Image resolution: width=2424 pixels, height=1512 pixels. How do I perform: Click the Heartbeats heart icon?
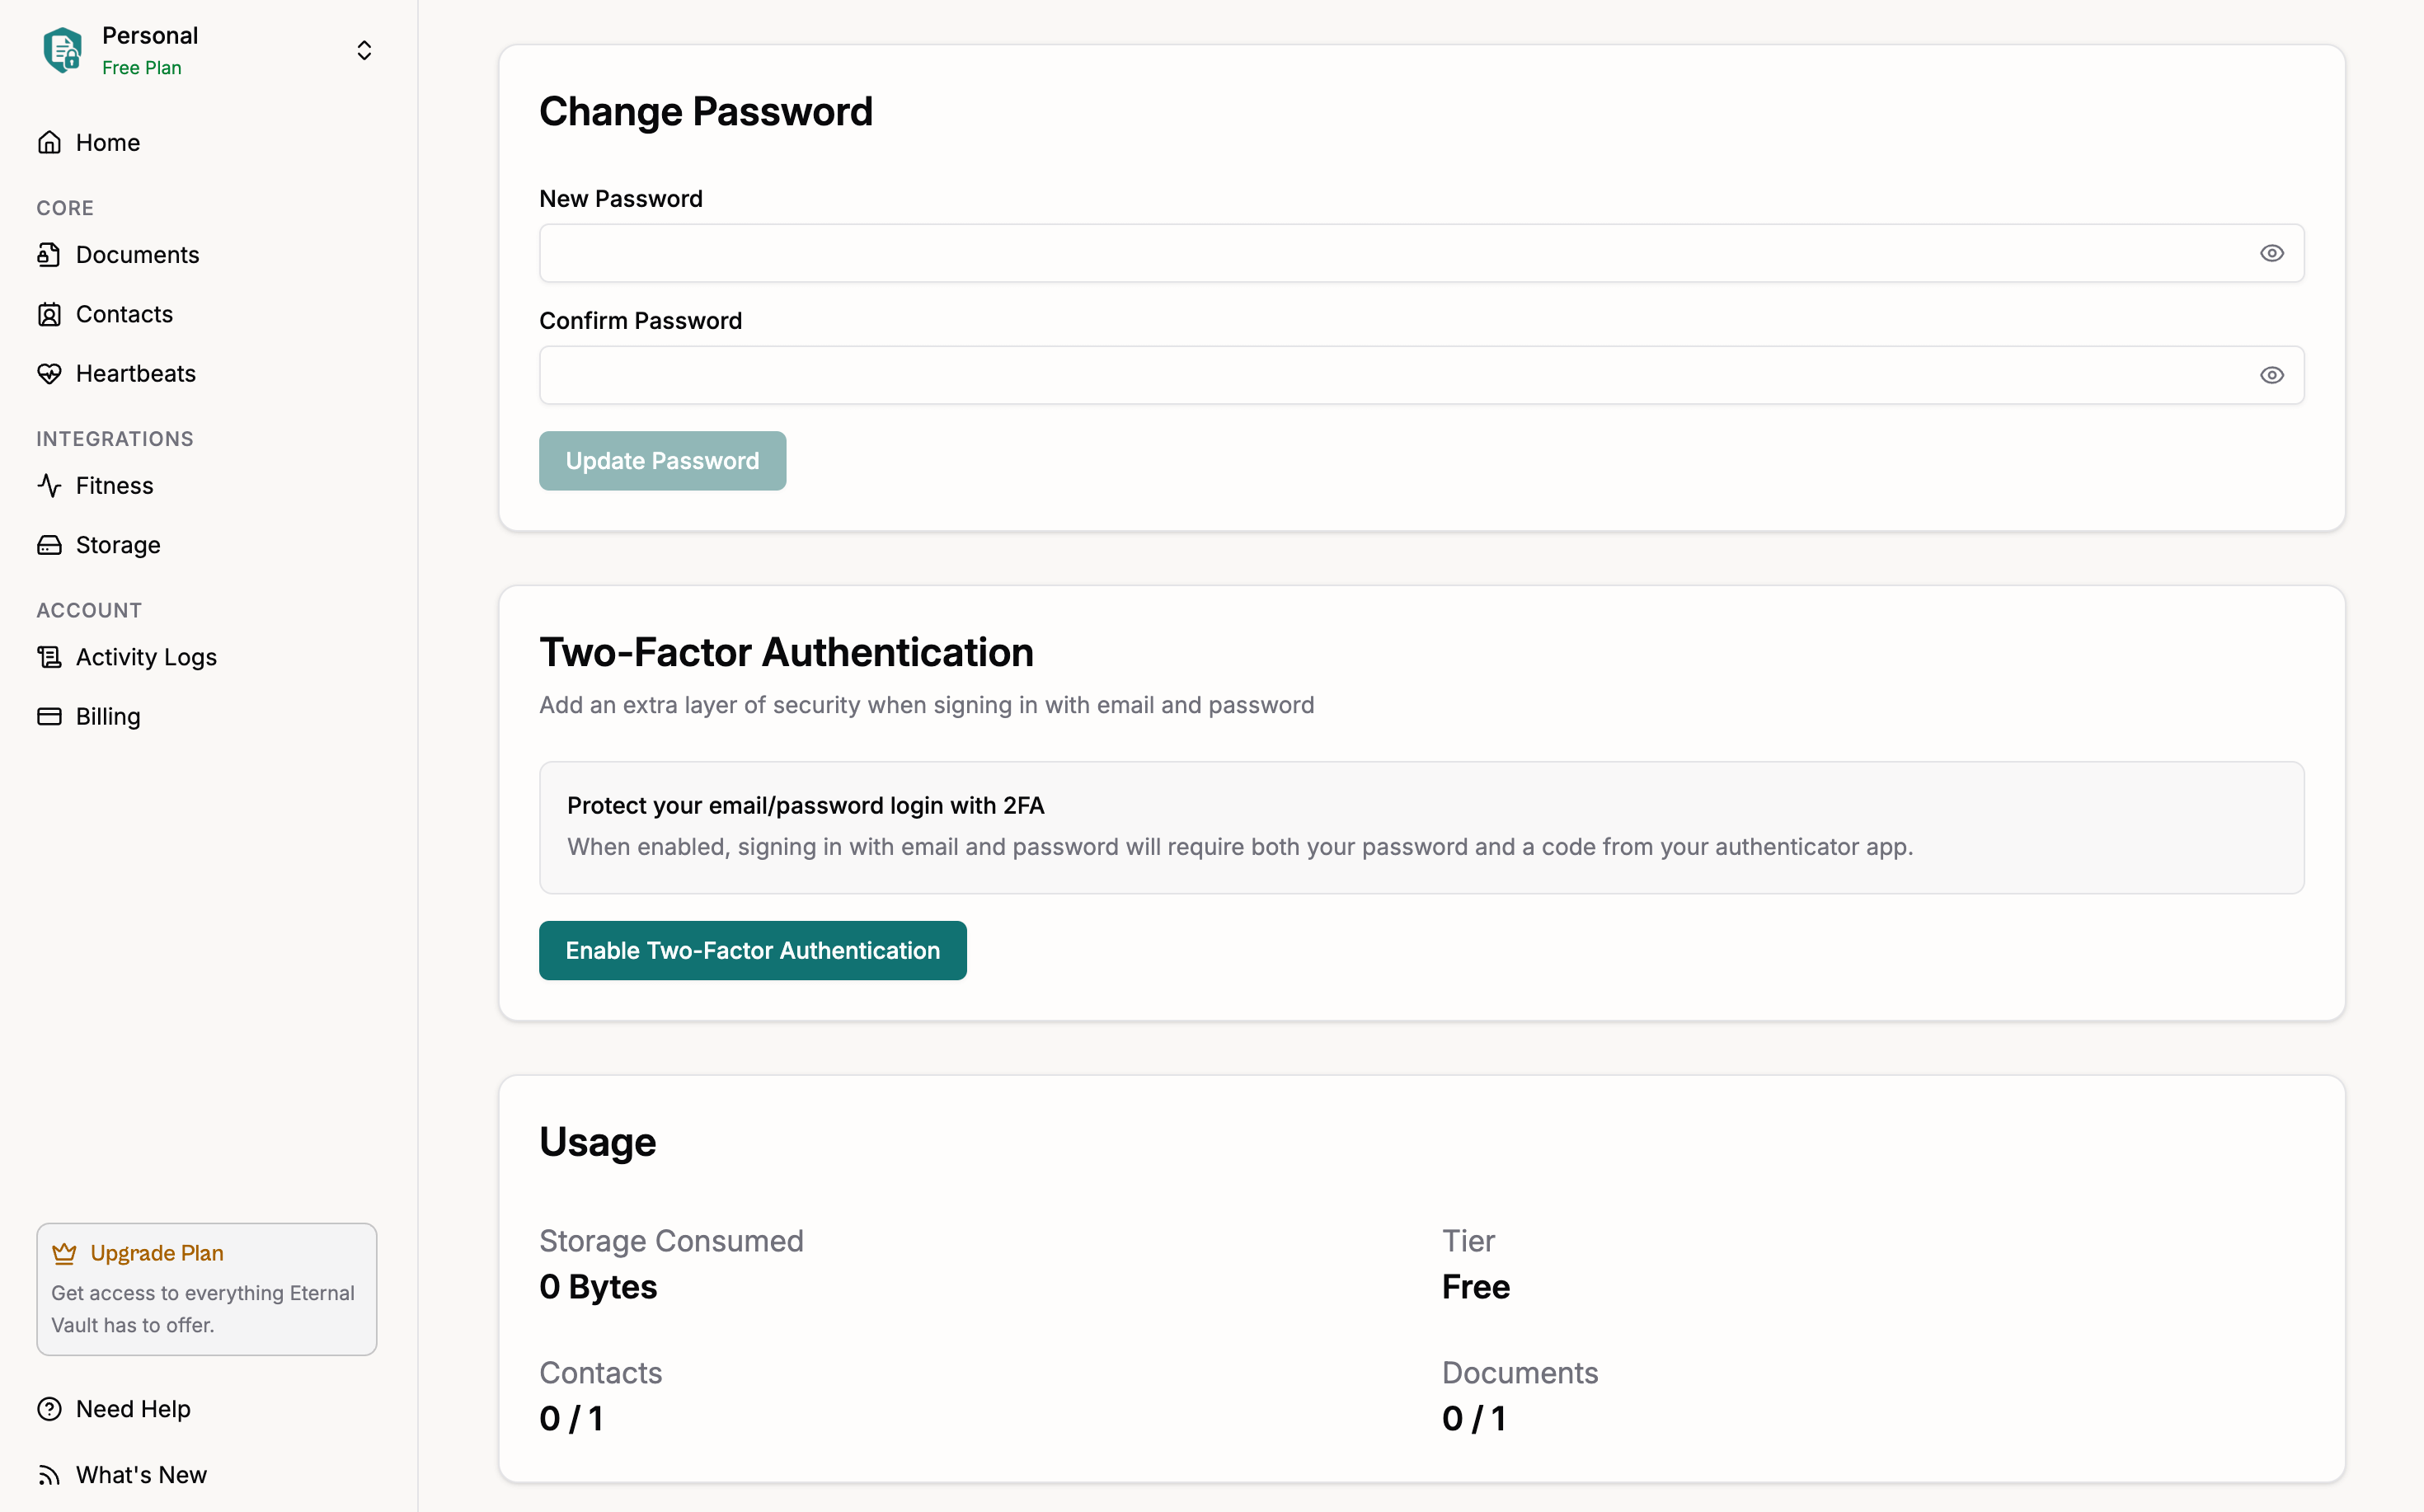49,374
